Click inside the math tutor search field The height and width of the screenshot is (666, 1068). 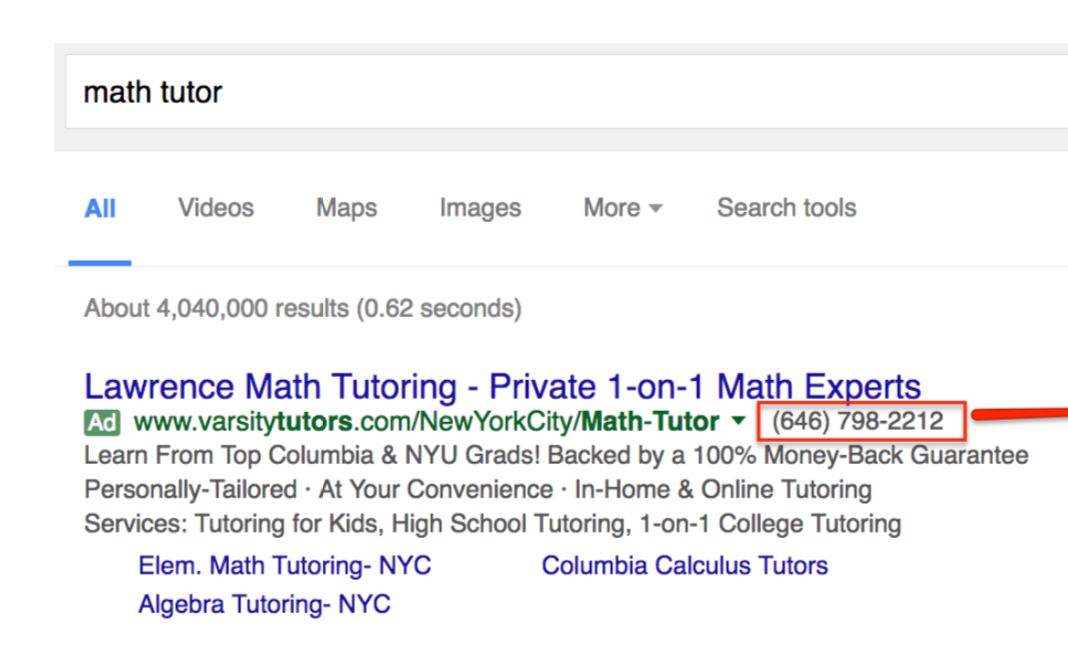click(567, 92)
